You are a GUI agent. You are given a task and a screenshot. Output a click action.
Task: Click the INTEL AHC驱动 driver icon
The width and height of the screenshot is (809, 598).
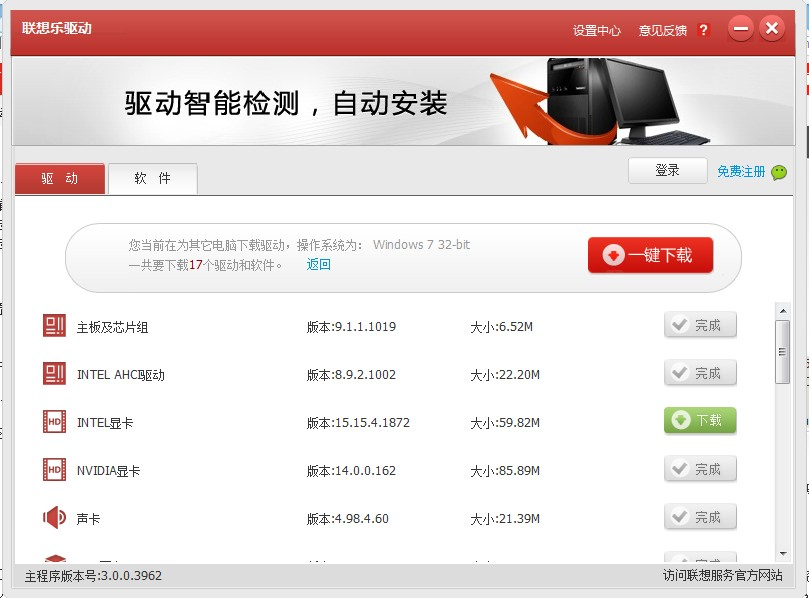click(x=53, y=373)
